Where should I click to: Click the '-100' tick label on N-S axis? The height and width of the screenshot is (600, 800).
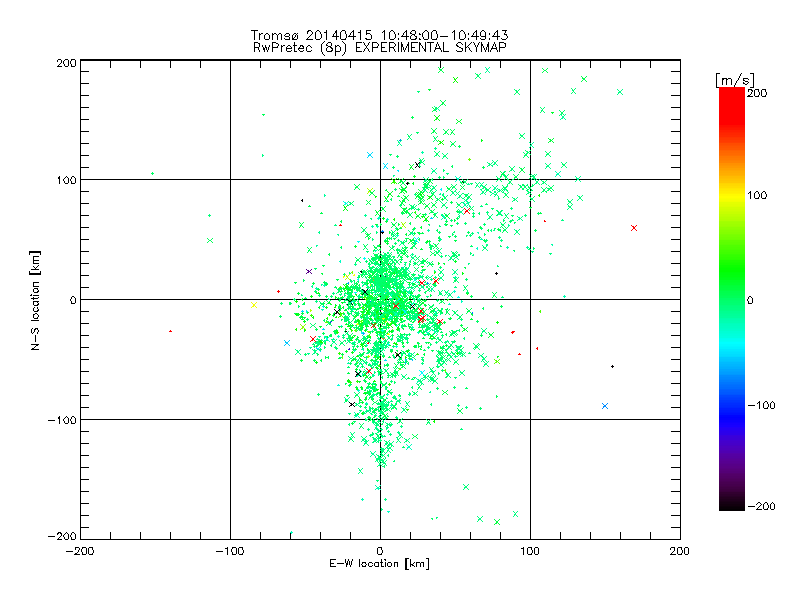(x=62, y=420)
